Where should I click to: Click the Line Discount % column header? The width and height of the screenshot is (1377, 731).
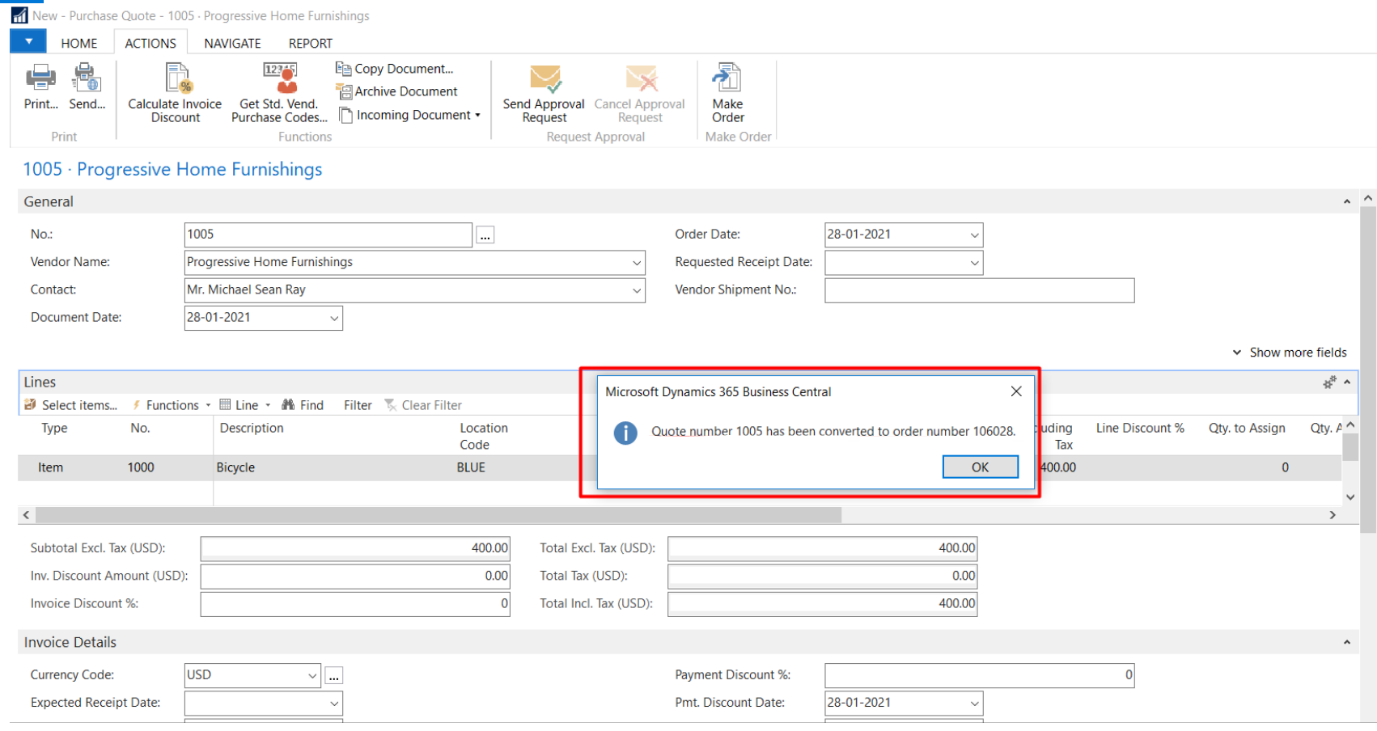1140,428
